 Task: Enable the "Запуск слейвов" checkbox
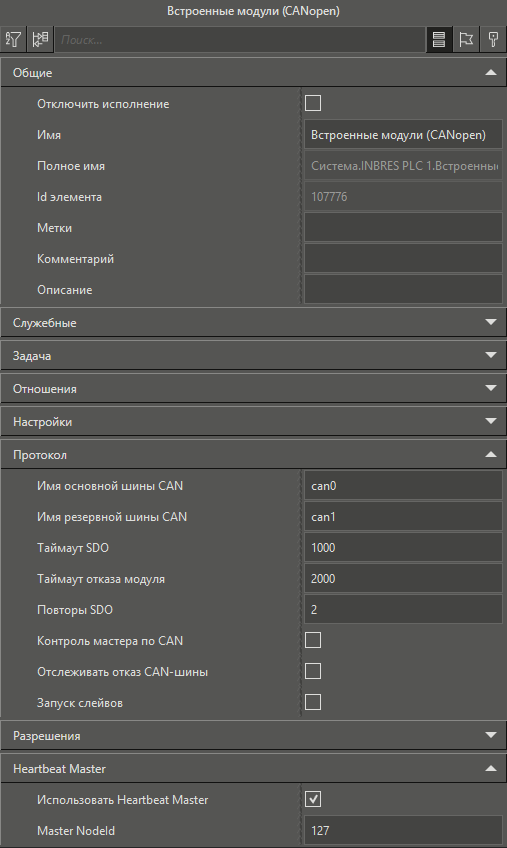click(313, 702)
